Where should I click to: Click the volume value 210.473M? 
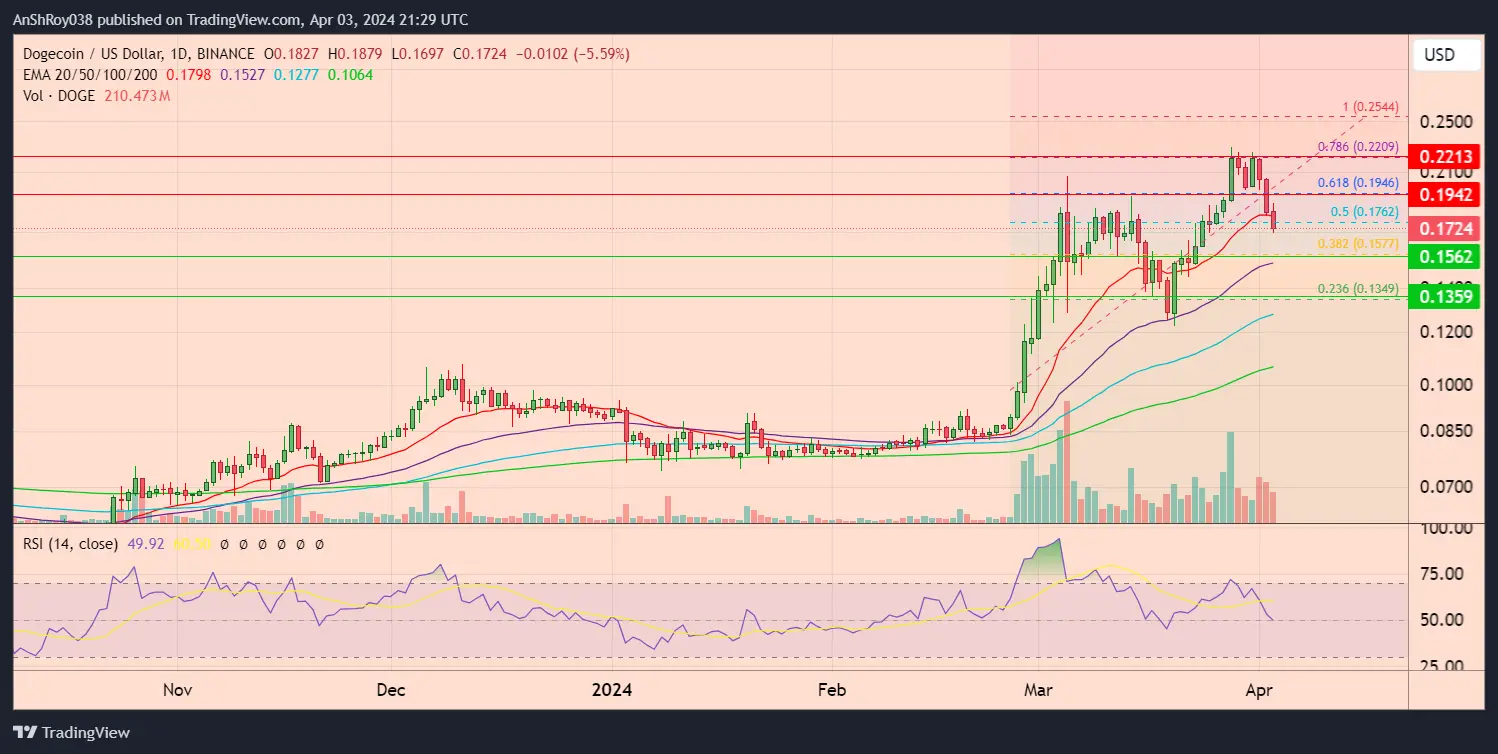click(x=136, y=96)
